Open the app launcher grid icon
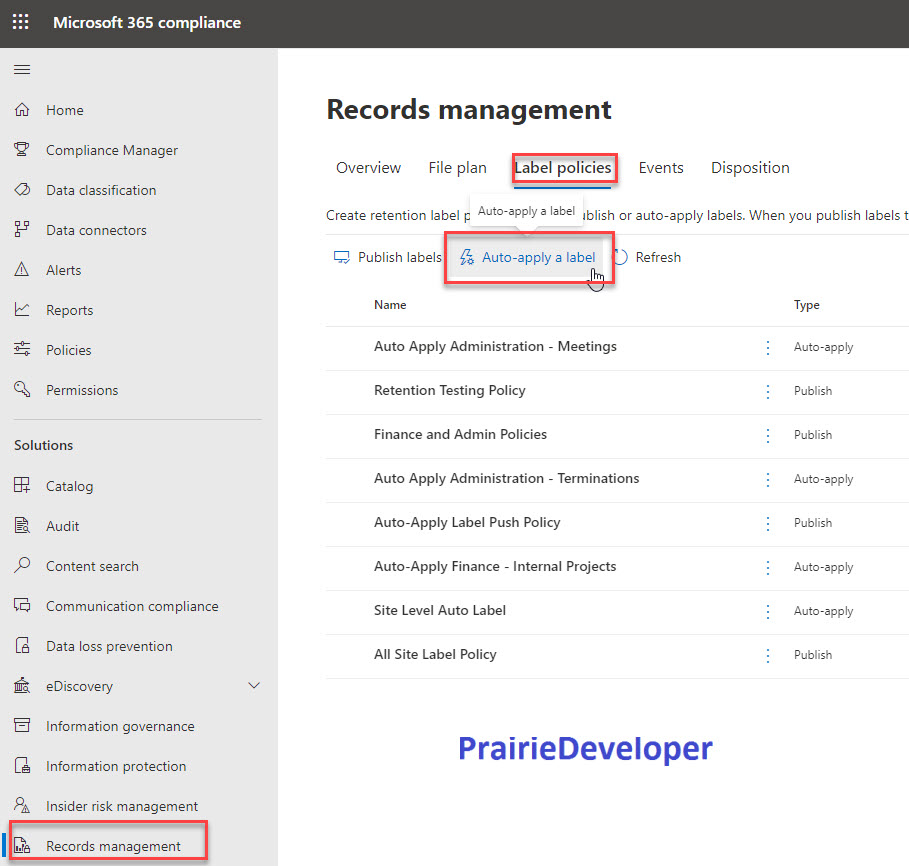 [x=21, y=22]
